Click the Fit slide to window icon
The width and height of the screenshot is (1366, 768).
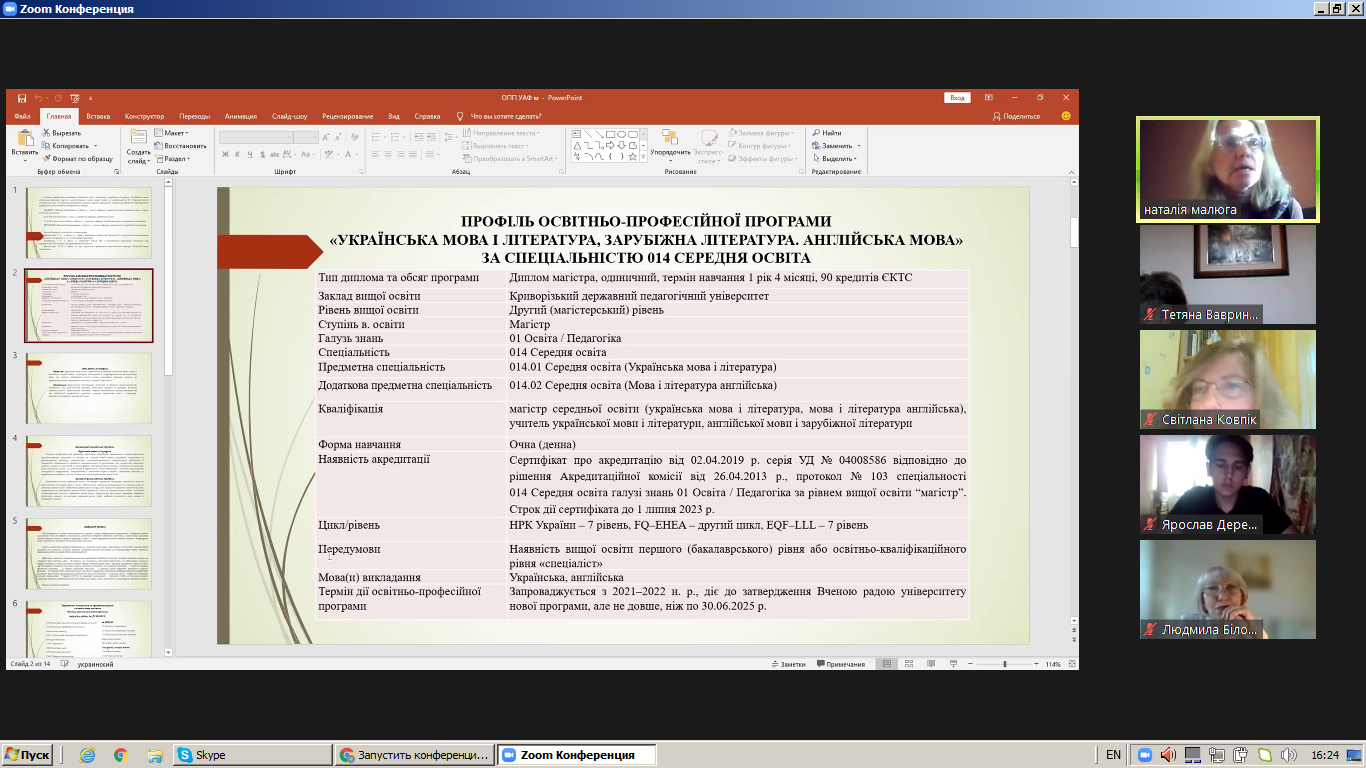pyautogui.click(x=1069, y=664)
